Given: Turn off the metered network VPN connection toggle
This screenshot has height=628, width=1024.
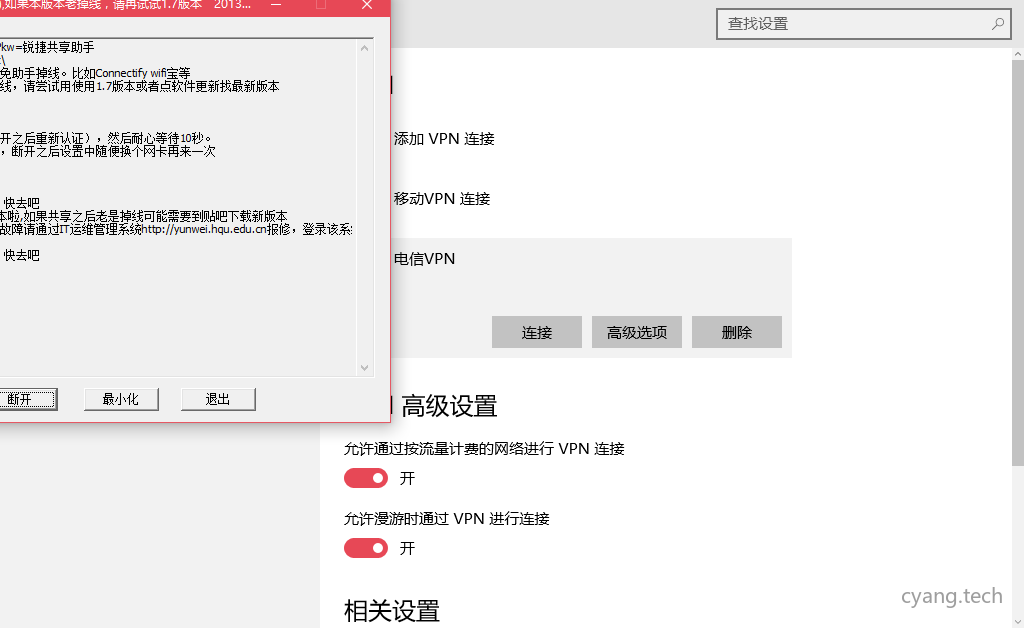Looking at the screenshot, I should tap(365, 478).
